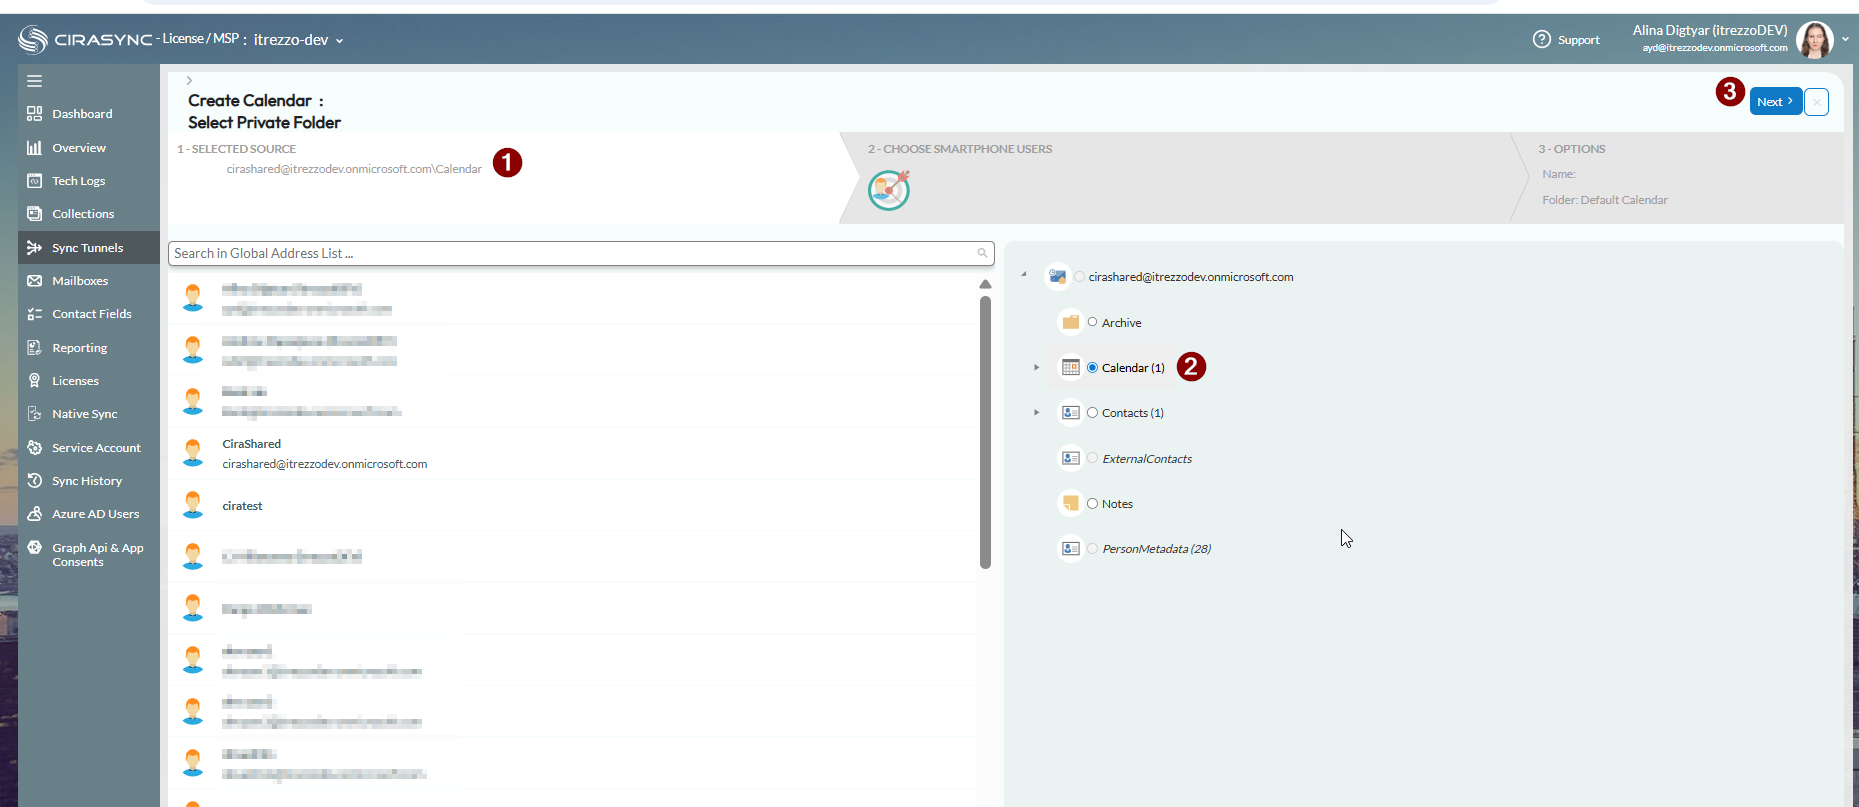This screenshot has width=1859, height=807.
Task: Collapse the cirashared mailbox tree node
Action: 1024,274
